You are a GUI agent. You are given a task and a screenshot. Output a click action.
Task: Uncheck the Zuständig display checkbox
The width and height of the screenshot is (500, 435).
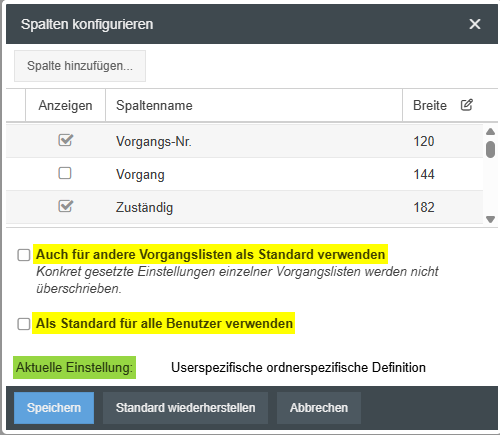tap(65, 206)
